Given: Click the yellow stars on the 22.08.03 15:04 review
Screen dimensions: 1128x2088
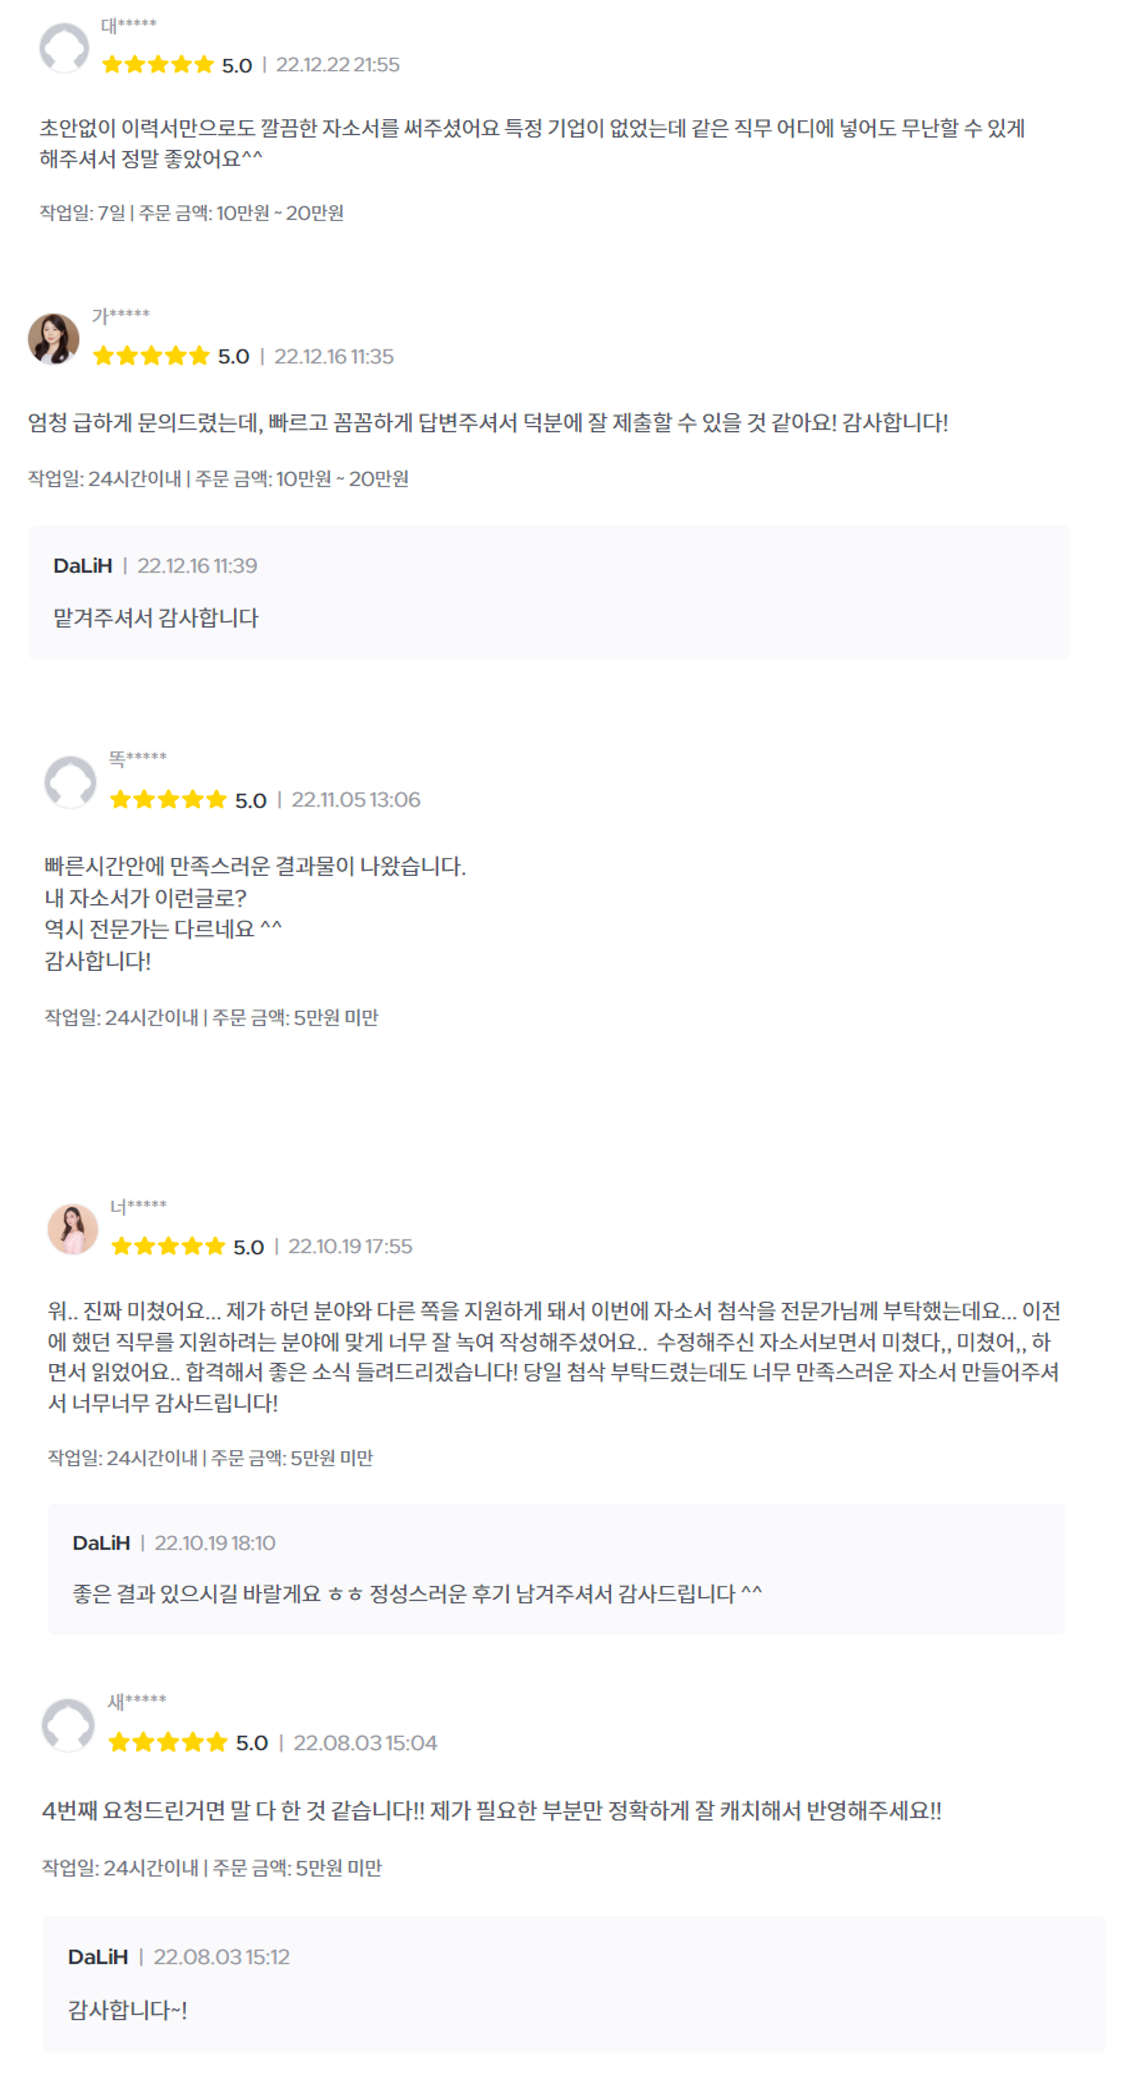Looking at the screenshot, I should [x=168, y=1742].
